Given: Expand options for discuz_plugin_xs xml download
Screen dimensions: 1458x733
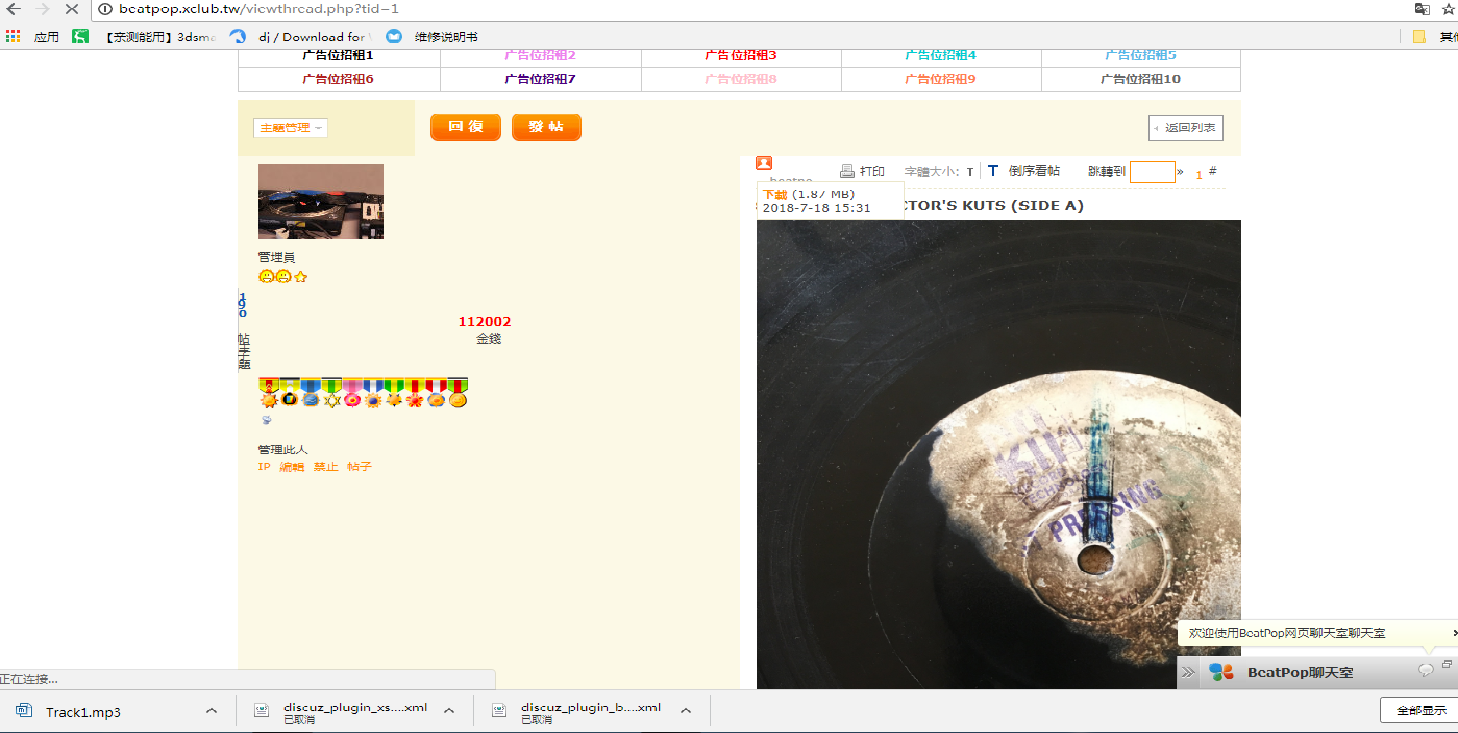Looking at the screenshot, I should click(449, 711).
